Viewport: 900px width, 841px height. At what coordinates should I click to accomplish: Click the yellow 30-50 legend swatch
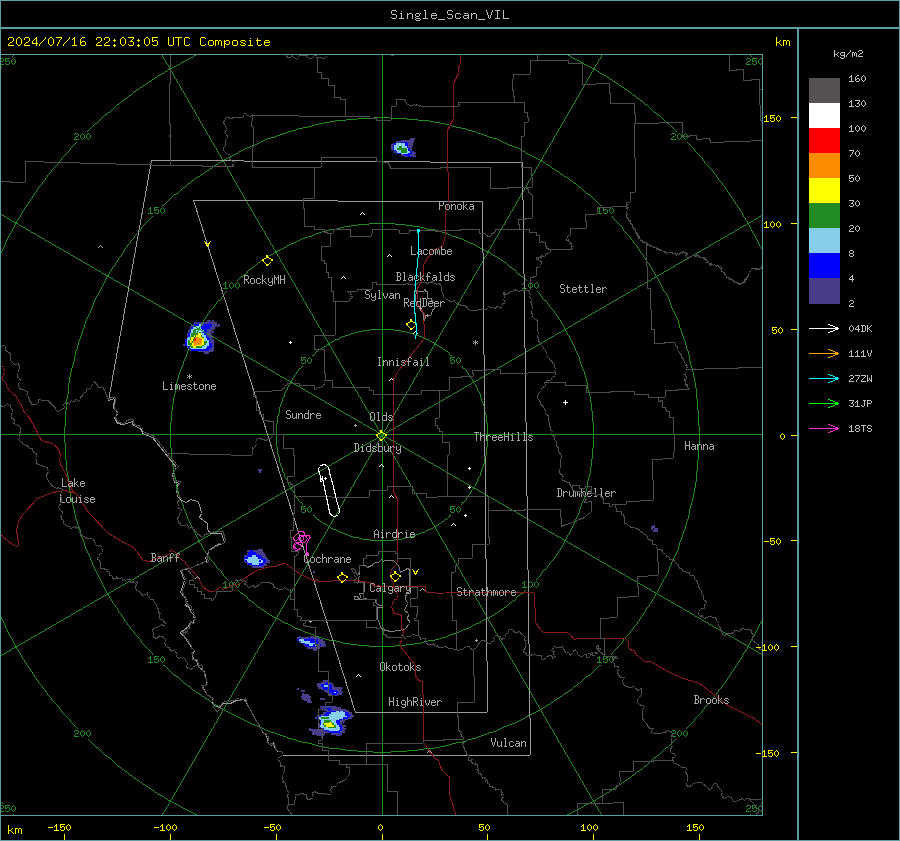[x=824, y=191]
